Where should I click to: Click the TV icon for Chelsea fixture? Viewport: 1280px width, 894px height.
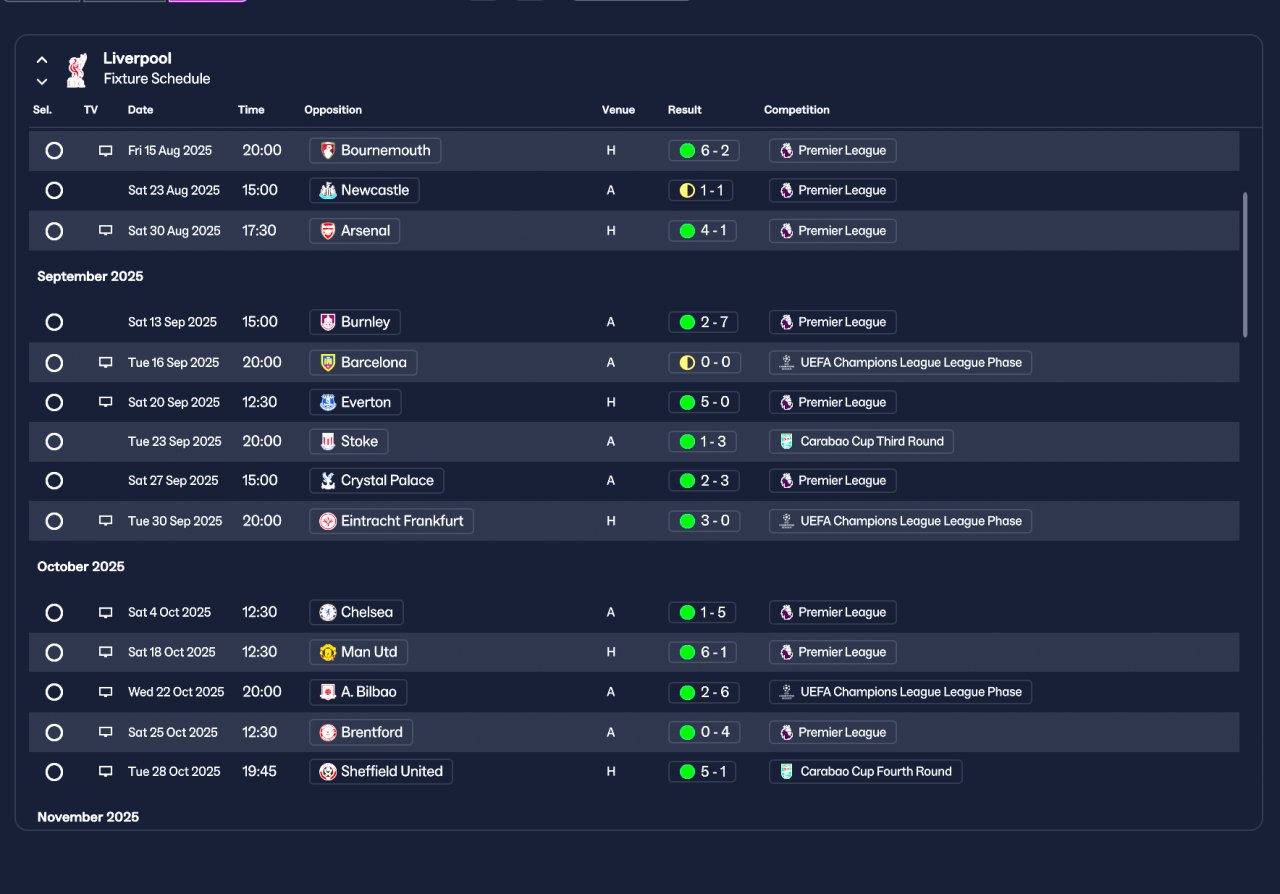(105, 613)
